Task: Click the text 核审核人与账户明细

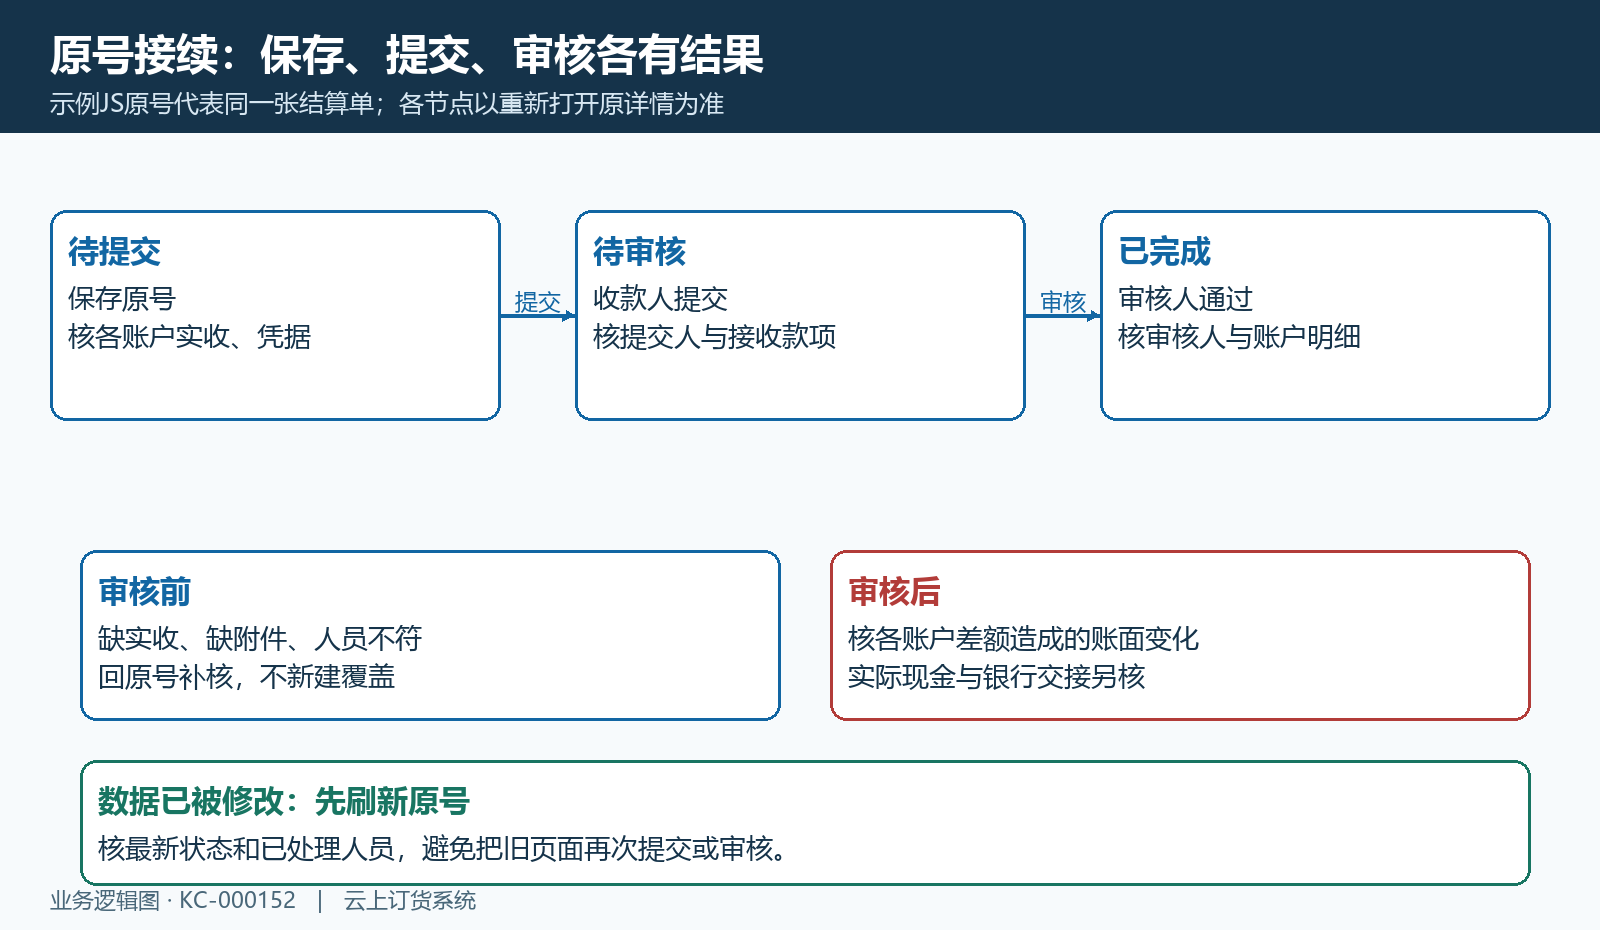Action: point(1239,337)
